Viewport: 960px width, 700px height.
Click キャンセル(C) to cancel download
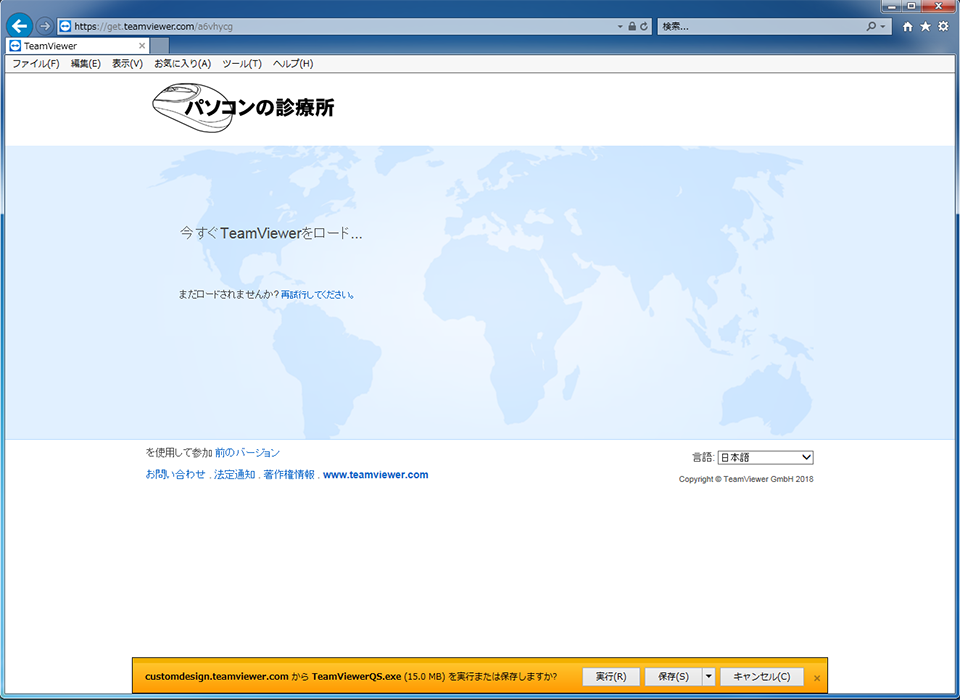[762, 677]
